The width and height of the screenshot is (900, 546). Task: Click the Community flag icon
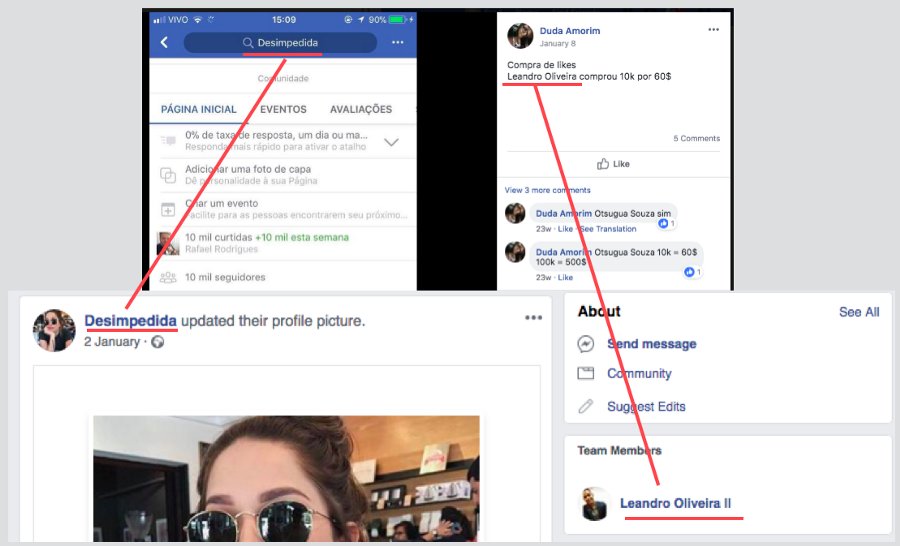click(x=585, y=374)
